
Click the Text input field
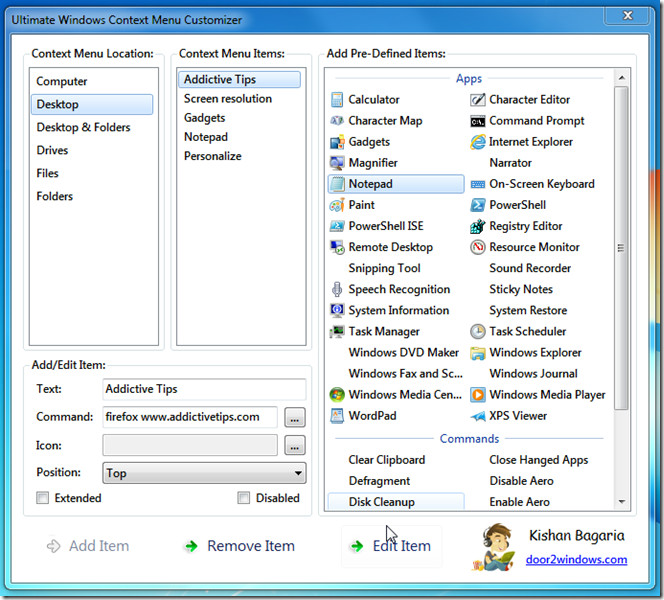coord(204,389)
